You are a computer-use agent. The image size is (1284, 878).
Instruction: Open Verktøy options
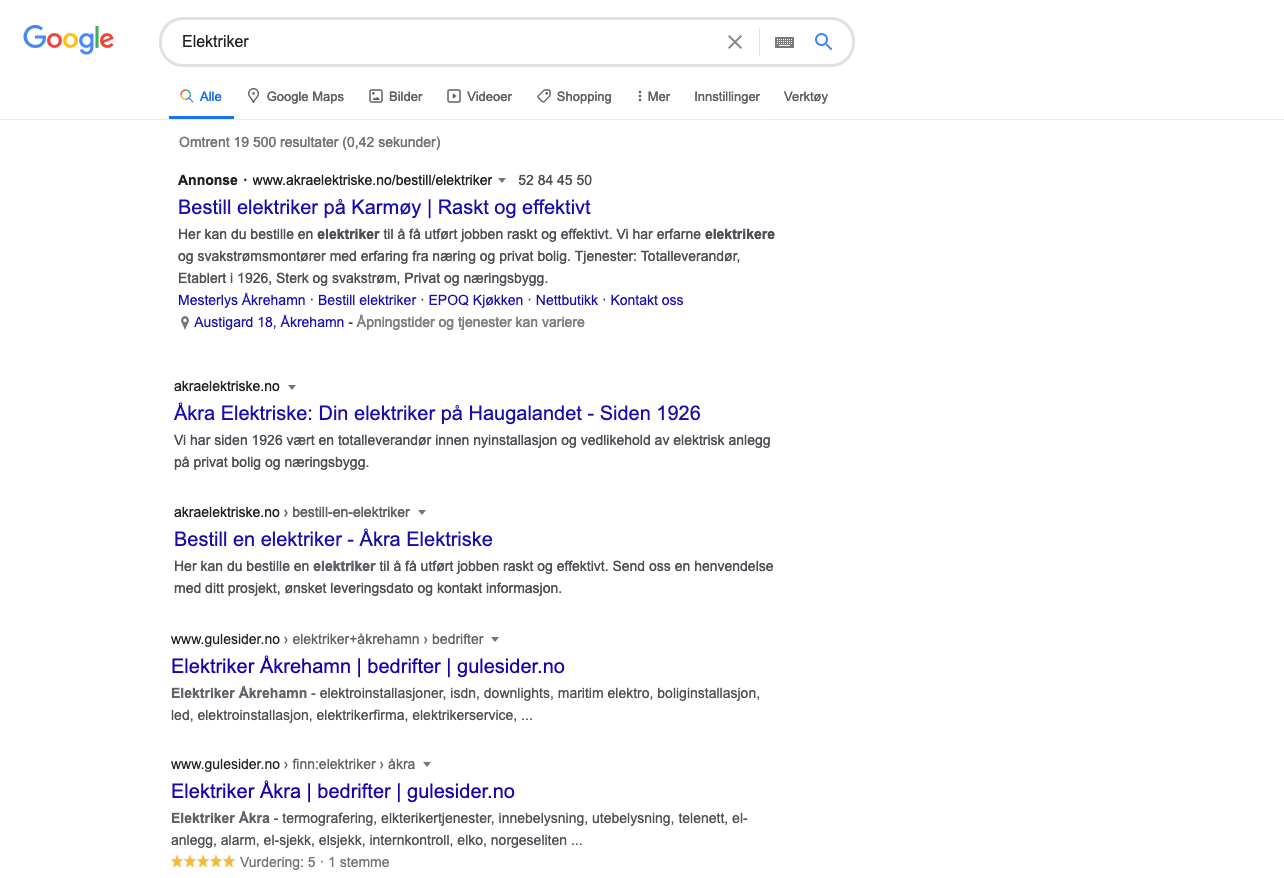click(x=806, y=97)
